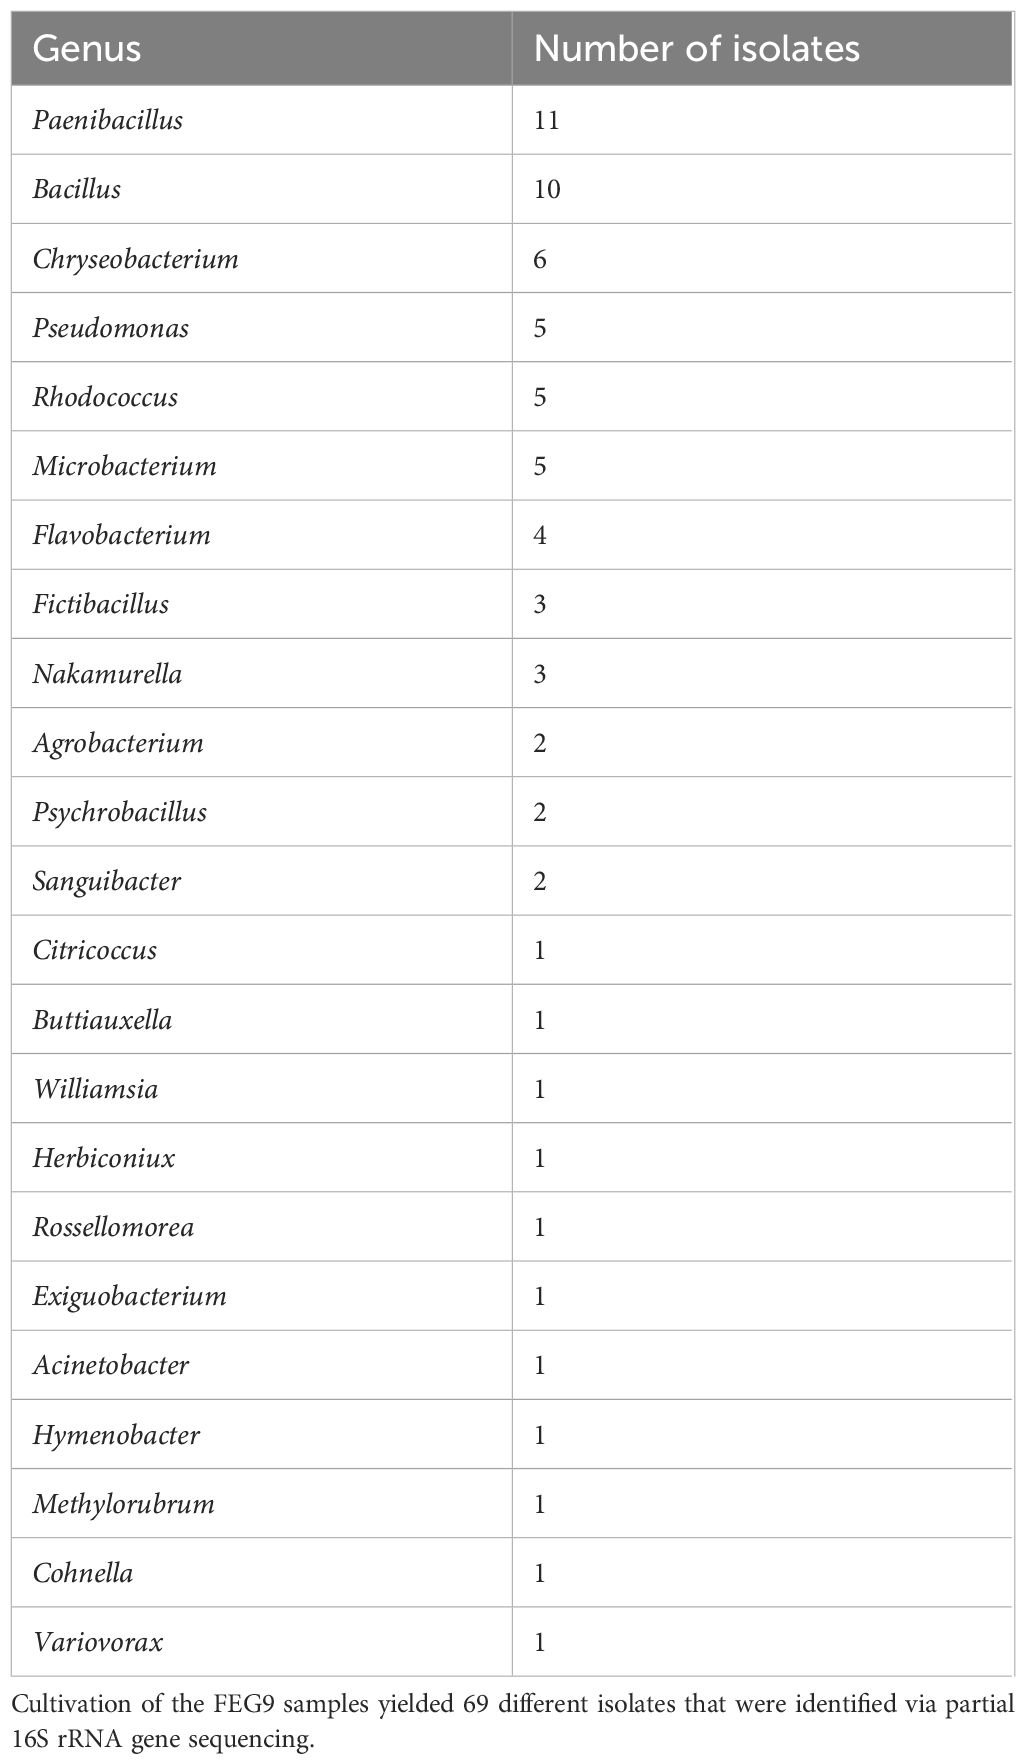Click the Exiguobacterium table entry
The image size is (1026, 1764).
coord(130,1297)
